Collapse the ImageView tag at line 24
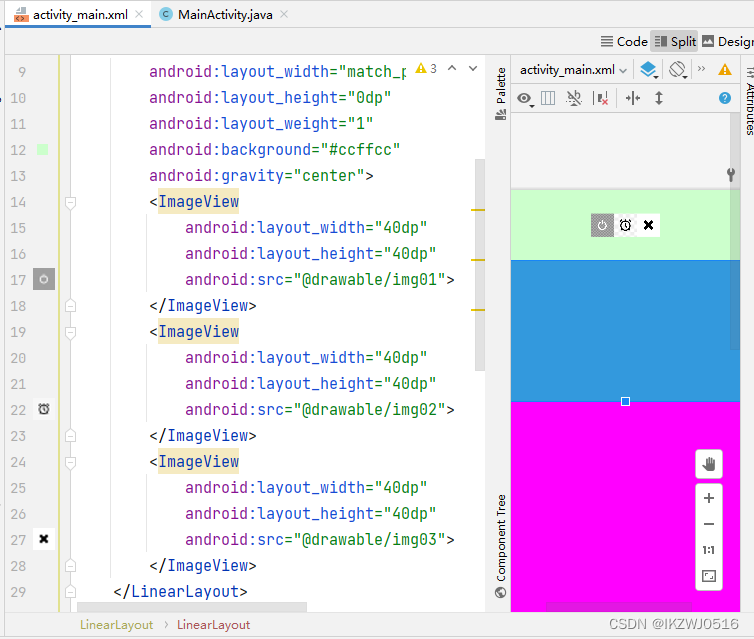The image size is (754, 639). 70,462
